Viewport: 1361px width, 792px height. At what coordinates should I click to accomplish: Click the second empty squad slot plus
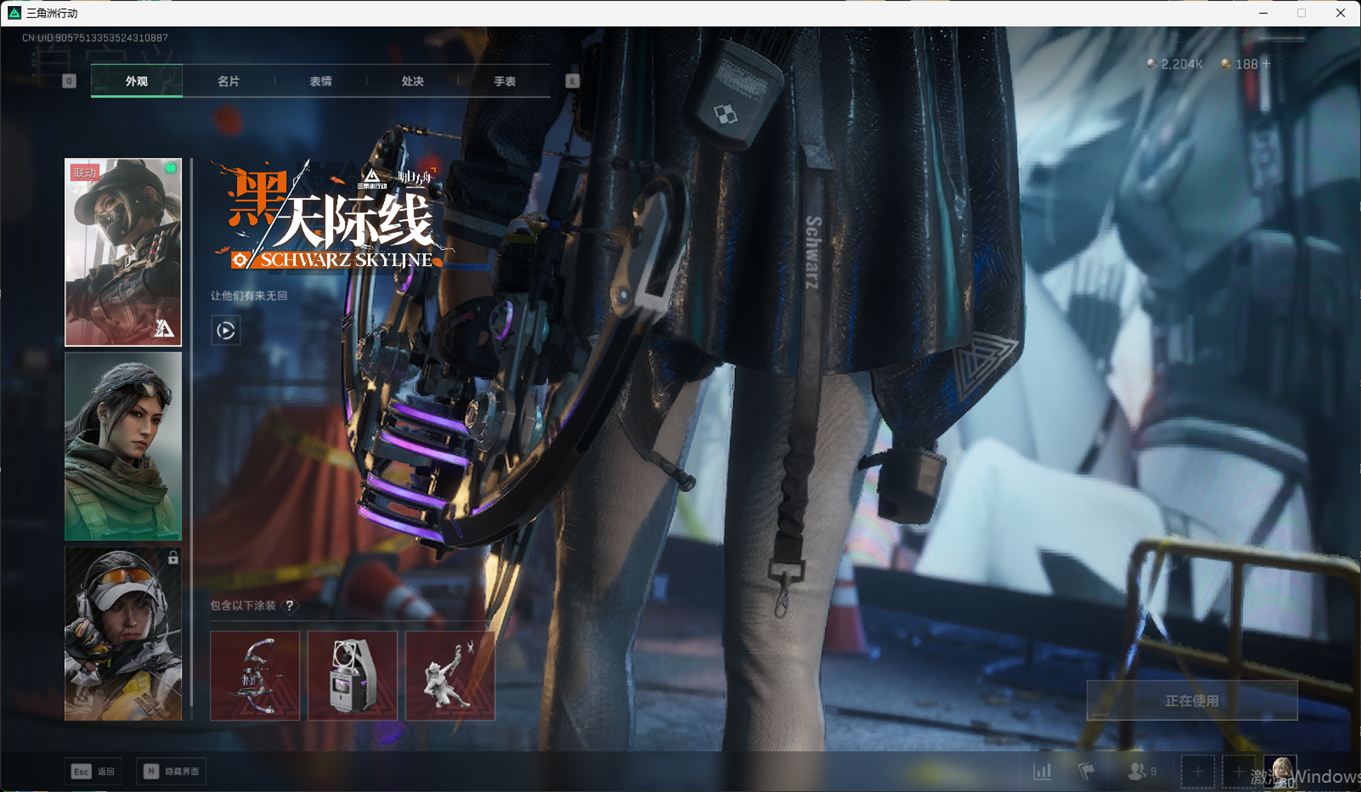pos(1238,772)
